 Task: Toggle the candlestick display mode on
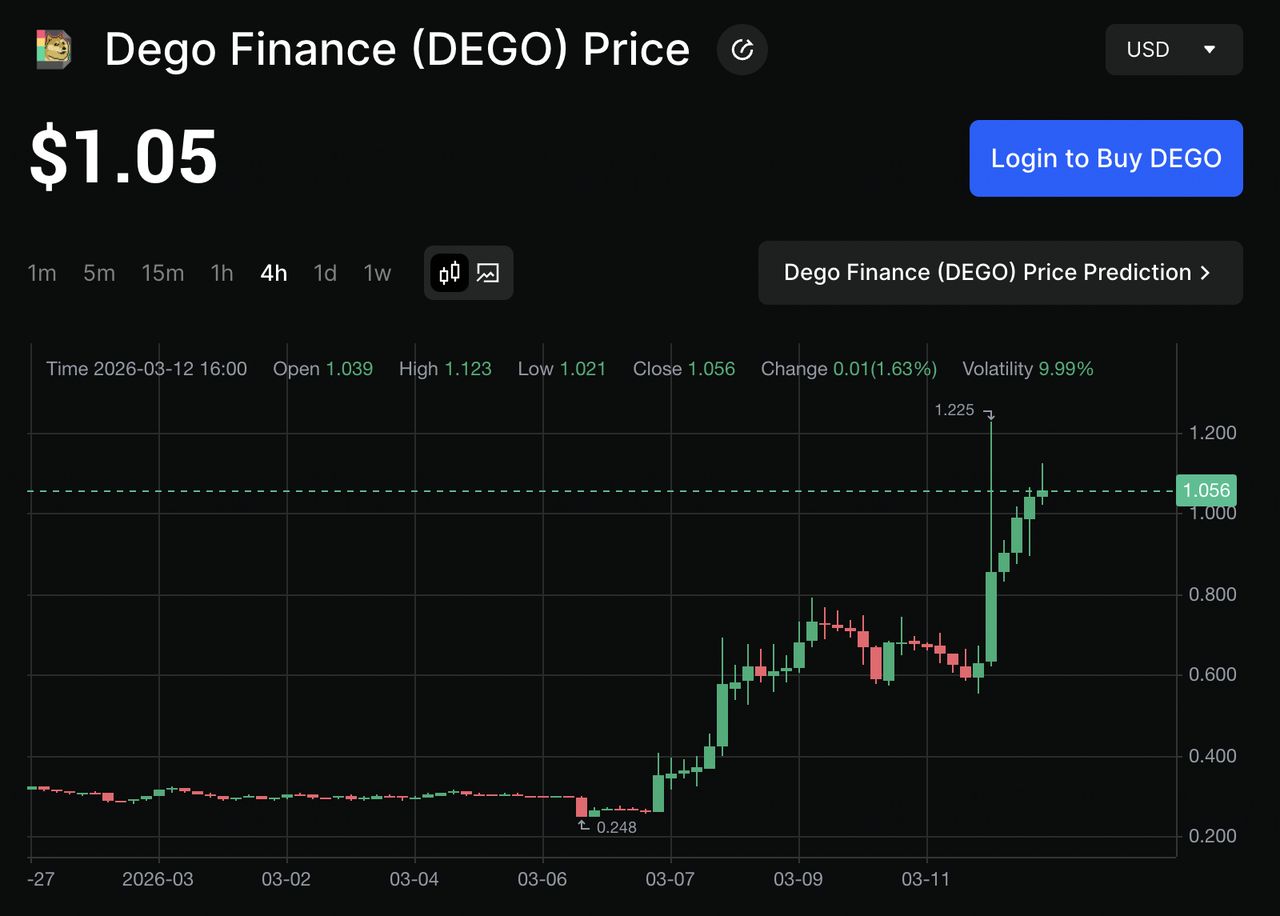(448, 272)
